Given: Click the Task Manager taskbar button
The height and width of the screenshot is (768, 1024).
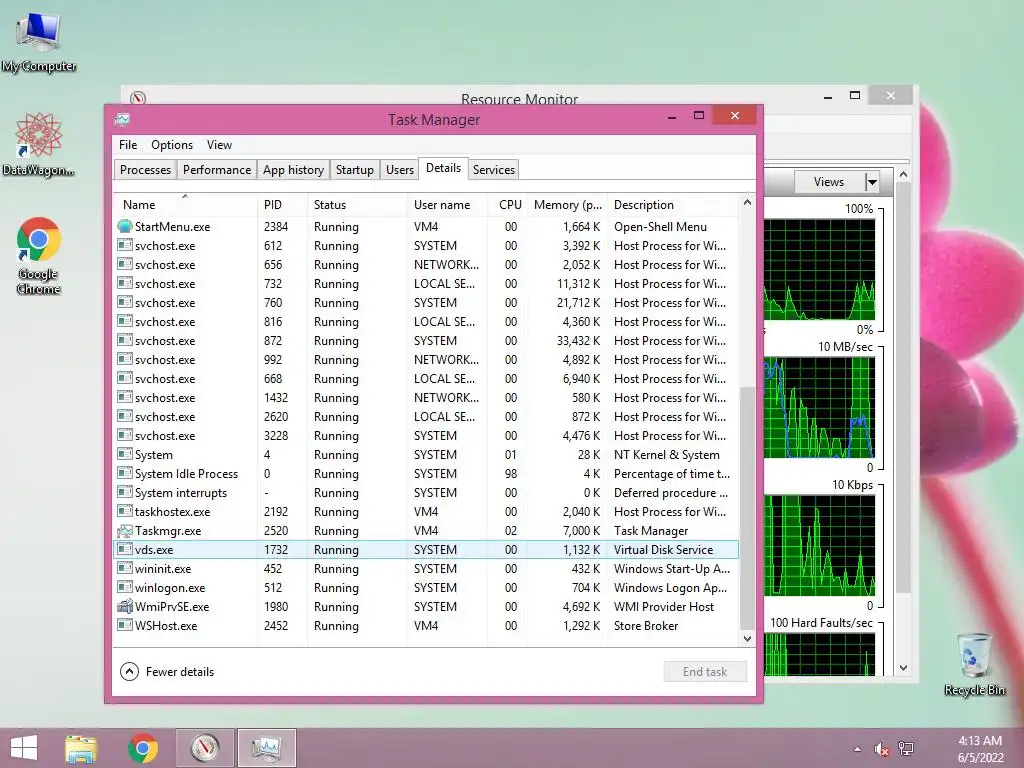Looking at the screenshot, I should point(266,748).
